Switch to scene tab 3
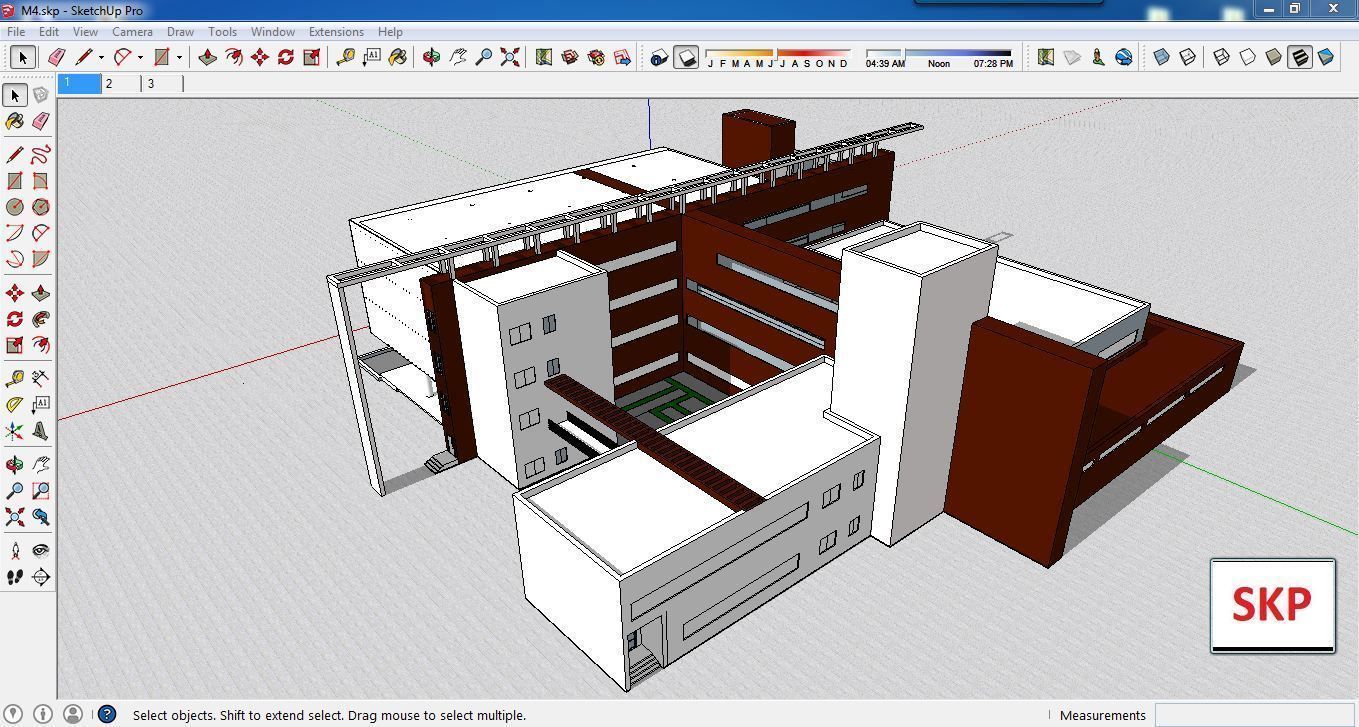The width and height of the screenshot is (1359, 727). [x=162, y=84]
